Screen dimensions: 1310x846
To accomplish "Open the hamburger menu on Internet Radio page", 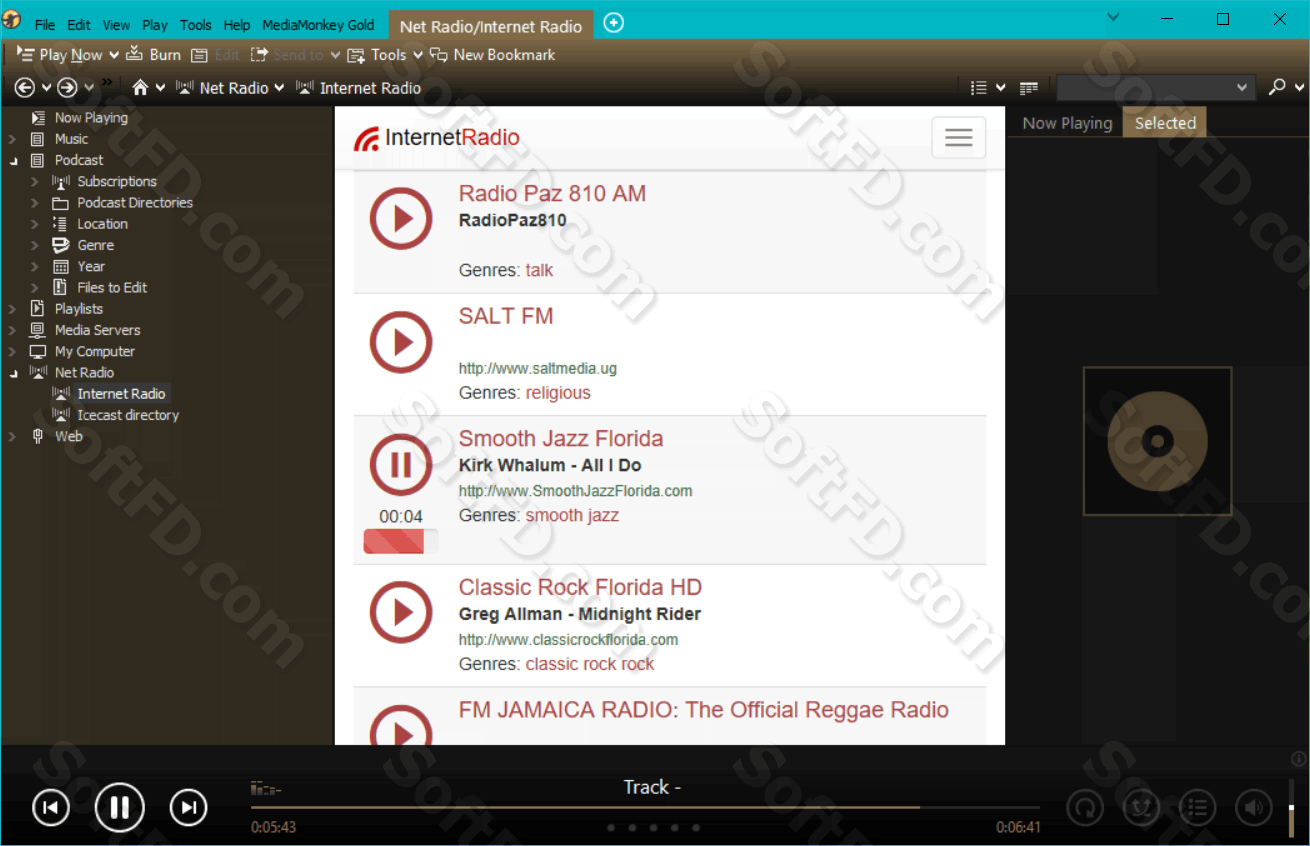I will 958,138.
